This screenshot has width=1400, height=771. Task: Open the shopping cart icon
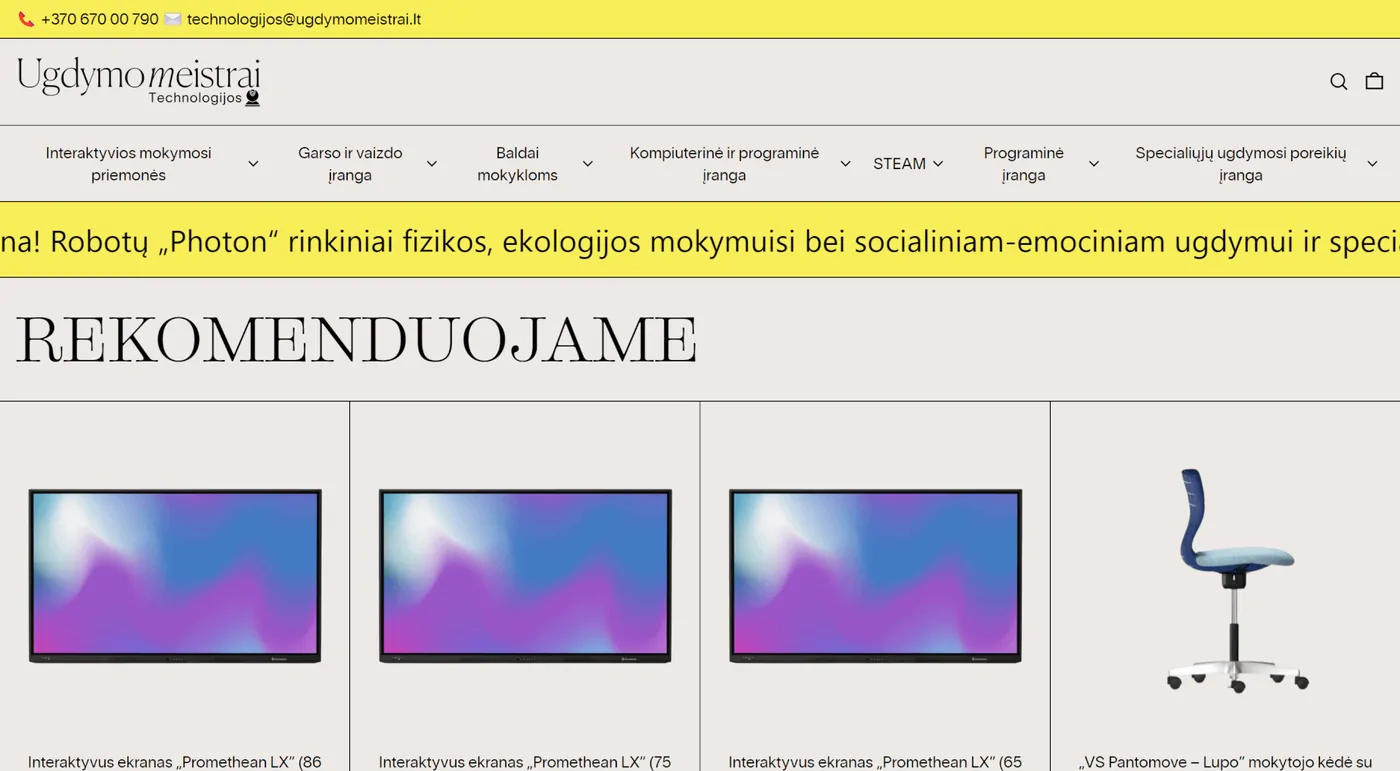pyautogui.click(x=1374, y=81)
